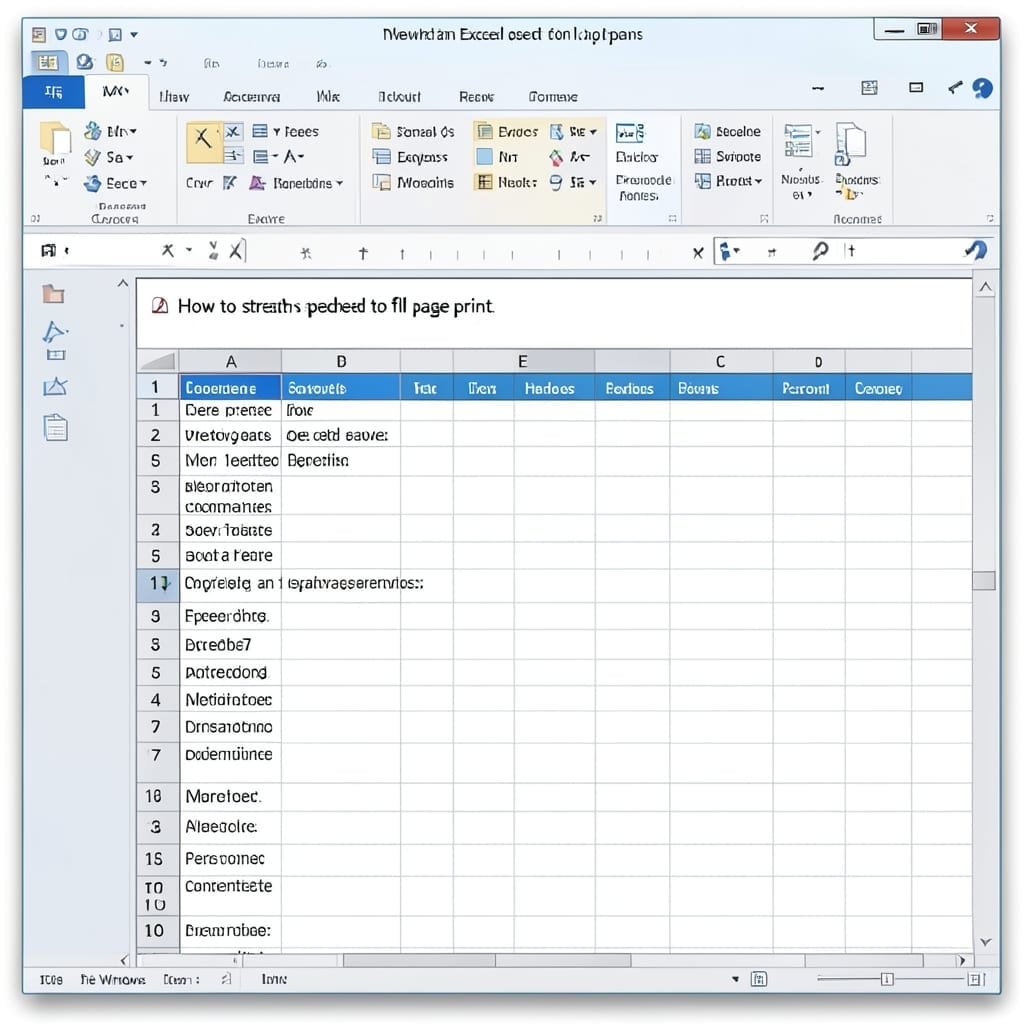Screen dimensions: 1024x1024
Task: Open the blue help question mark icon
Action: [982, 88]
